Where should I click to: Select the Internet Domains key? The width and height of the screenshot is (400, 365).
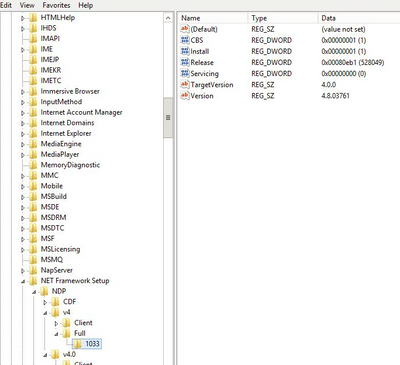(67, 123)
